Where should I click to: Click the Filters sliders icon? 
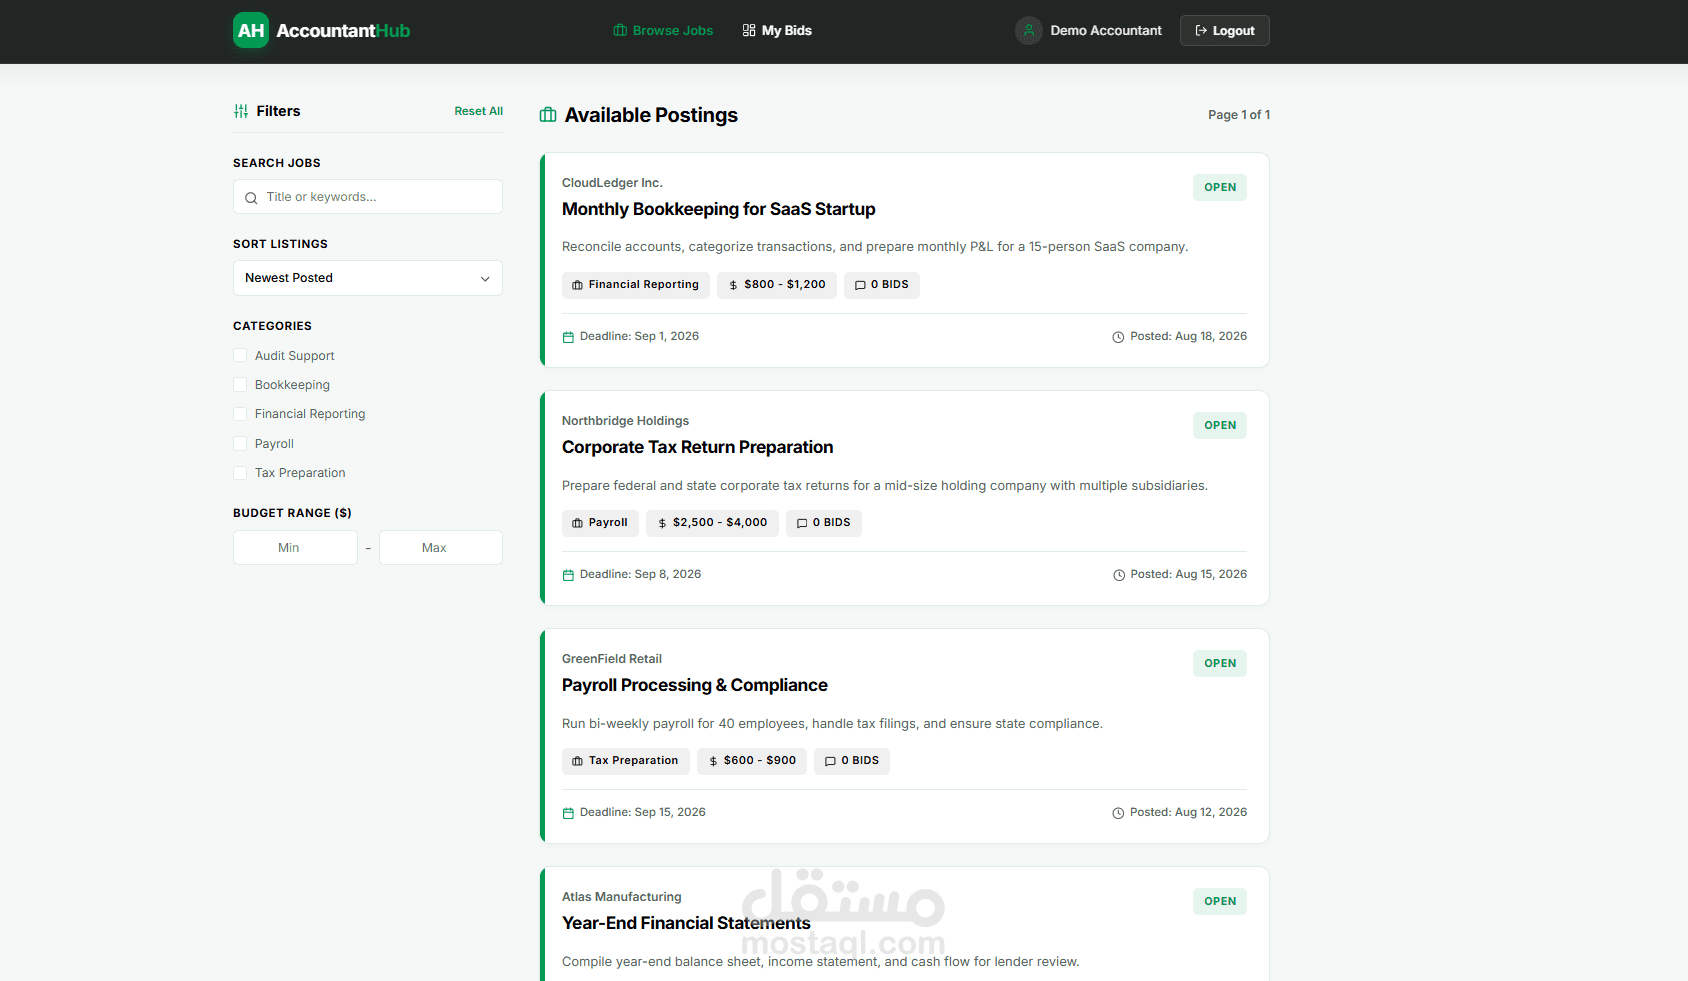coord(241,111)
